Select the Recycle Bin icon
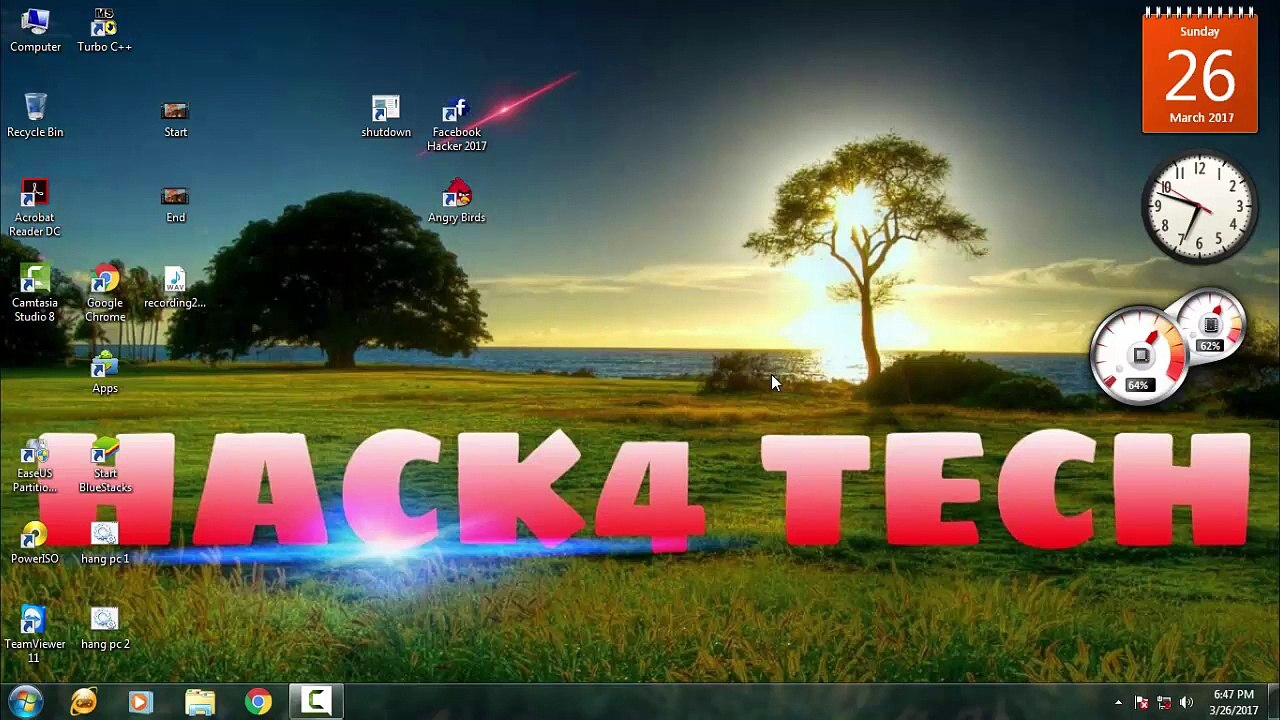This screenshot has height=720, width=1280. click(35, 115)
